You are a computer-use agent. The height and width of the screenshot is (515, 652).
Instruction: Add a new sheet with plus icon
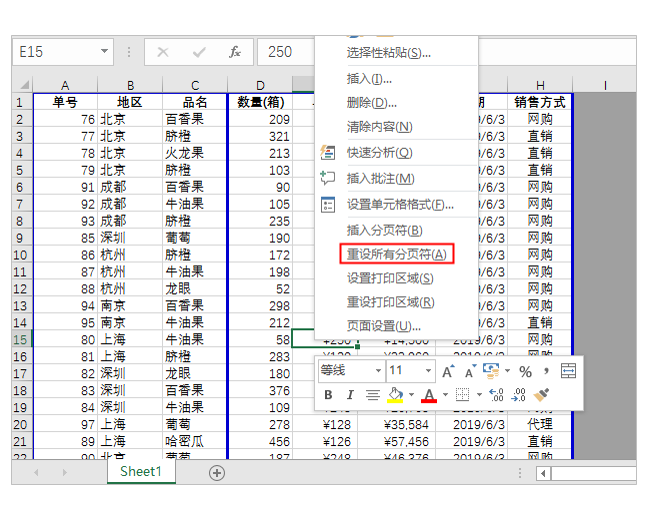[x=217, y=473]
